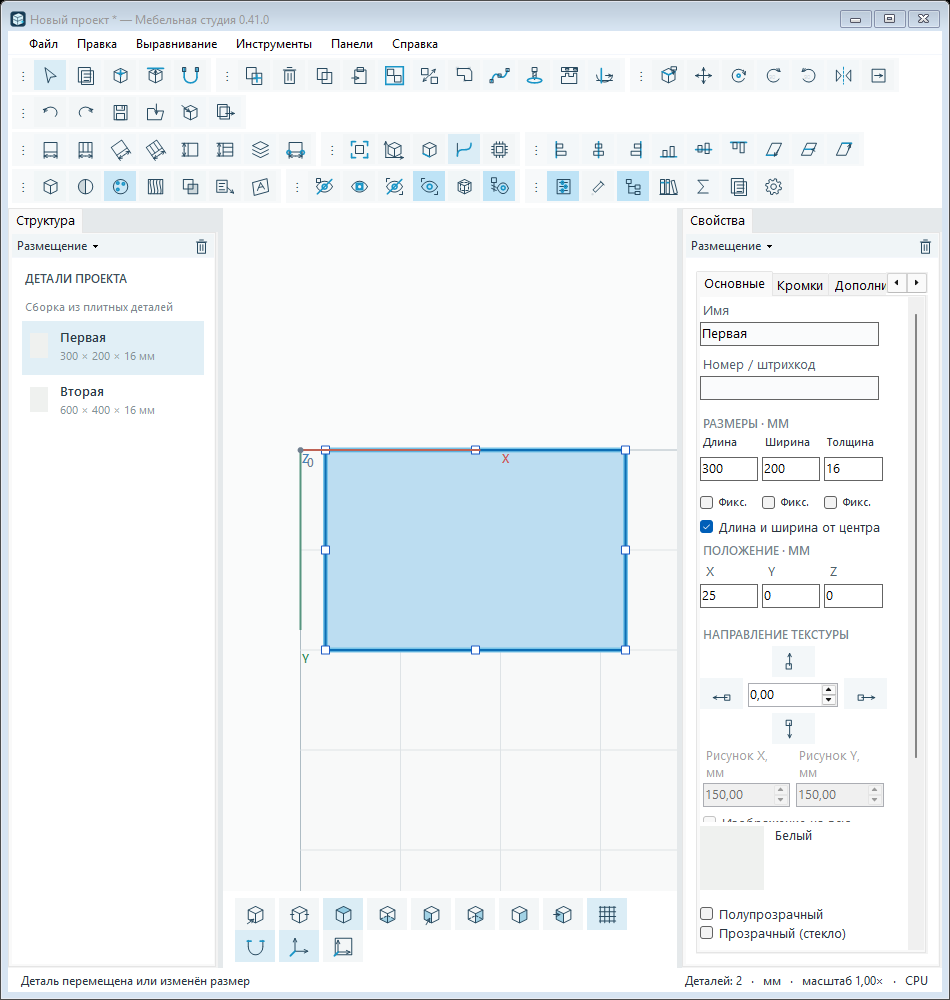The height and width of the screenshot is (1000, 950).
Task: Click the trash button in the Структура panel header
Action: (201, 246)
